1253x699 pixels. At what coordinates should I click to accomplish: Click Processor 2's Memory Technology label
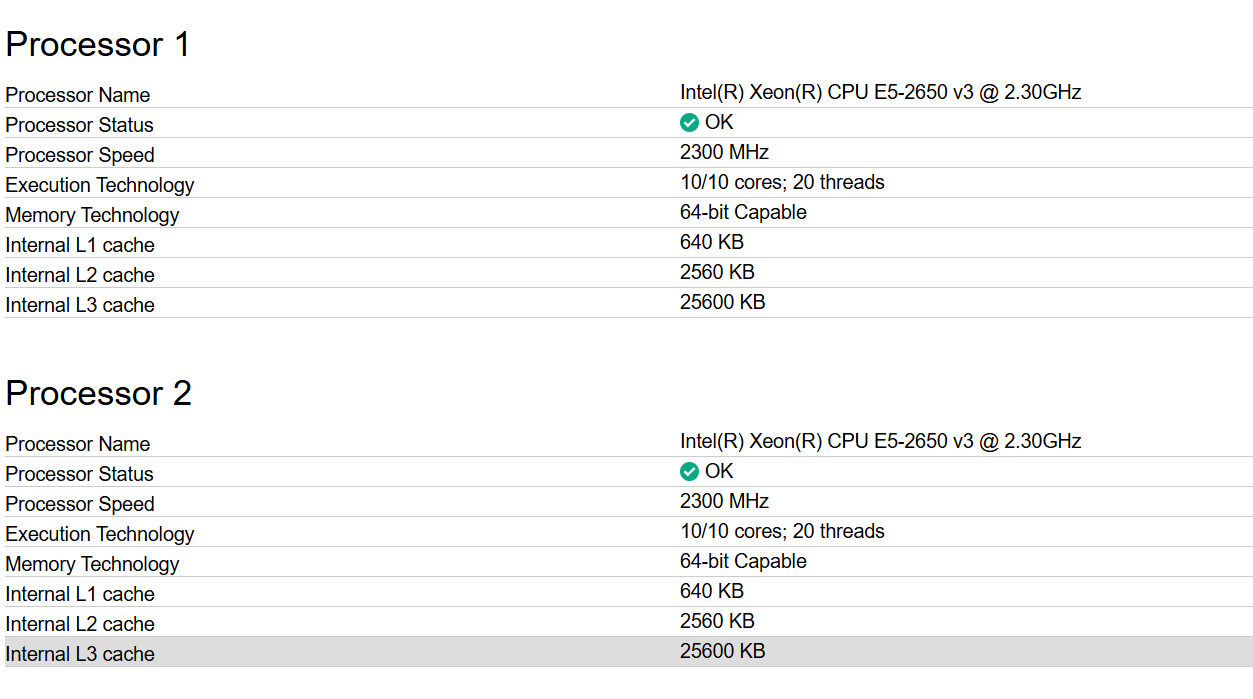(92, 564)
